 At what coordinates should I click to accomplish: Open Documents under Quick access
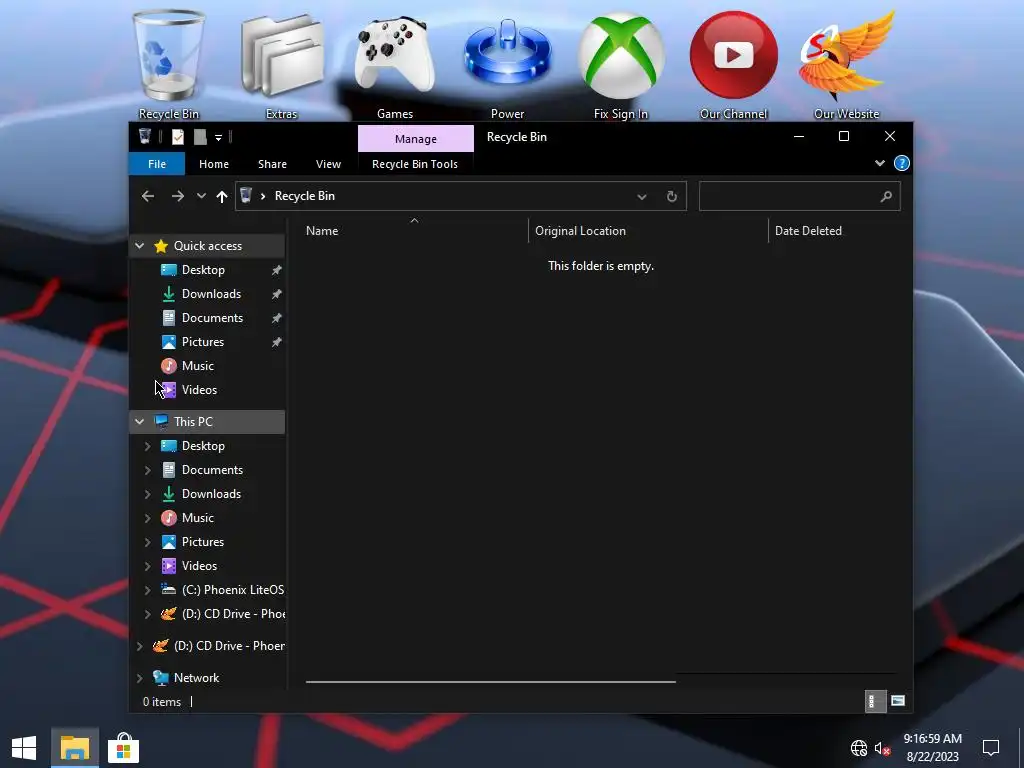point(212,318)
